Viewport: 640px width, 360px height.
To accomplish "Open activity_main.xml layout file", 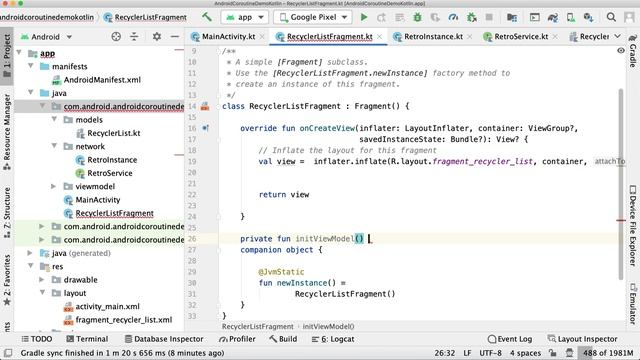I will pos(102,306).
